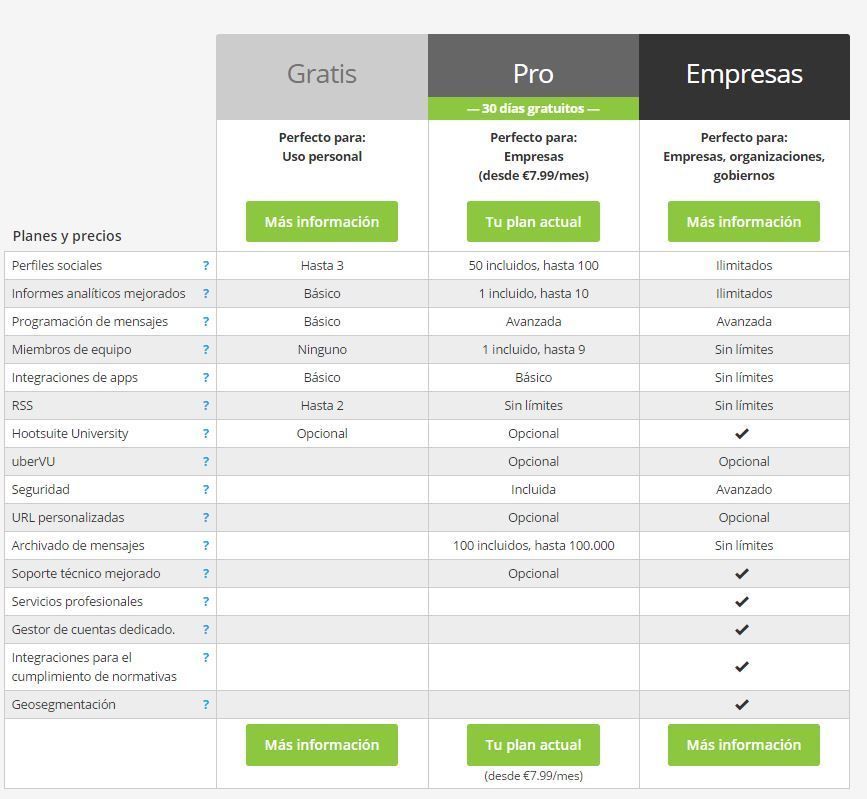
Task: Click the 30 días gratuitos banner
Action: pyautogui.click(x=533, y=108)
